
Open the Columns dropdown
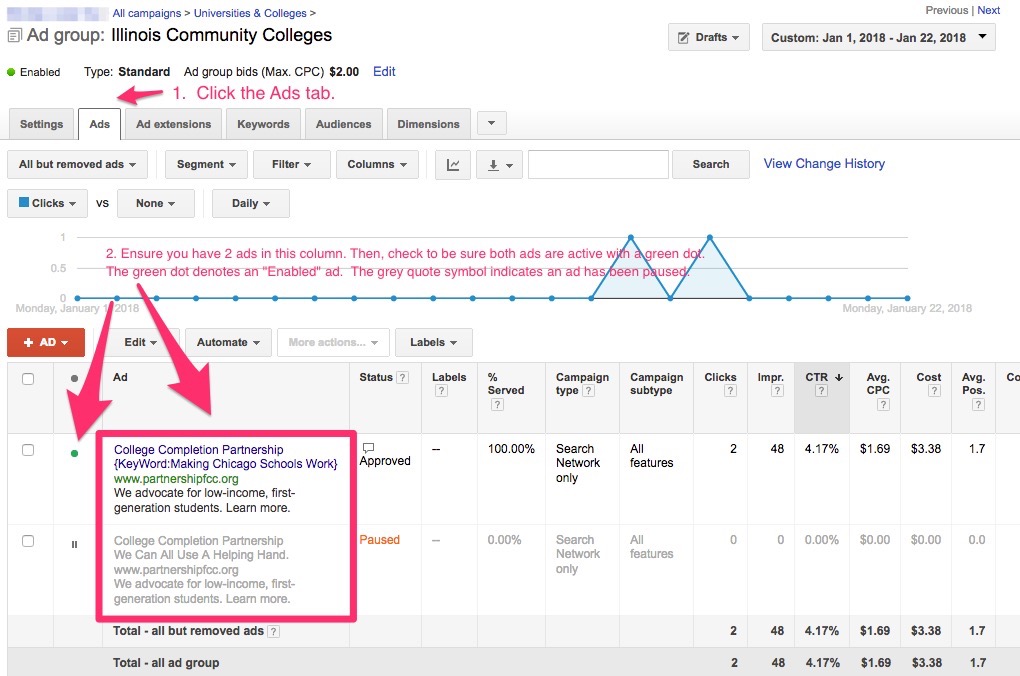coord(377,165)
